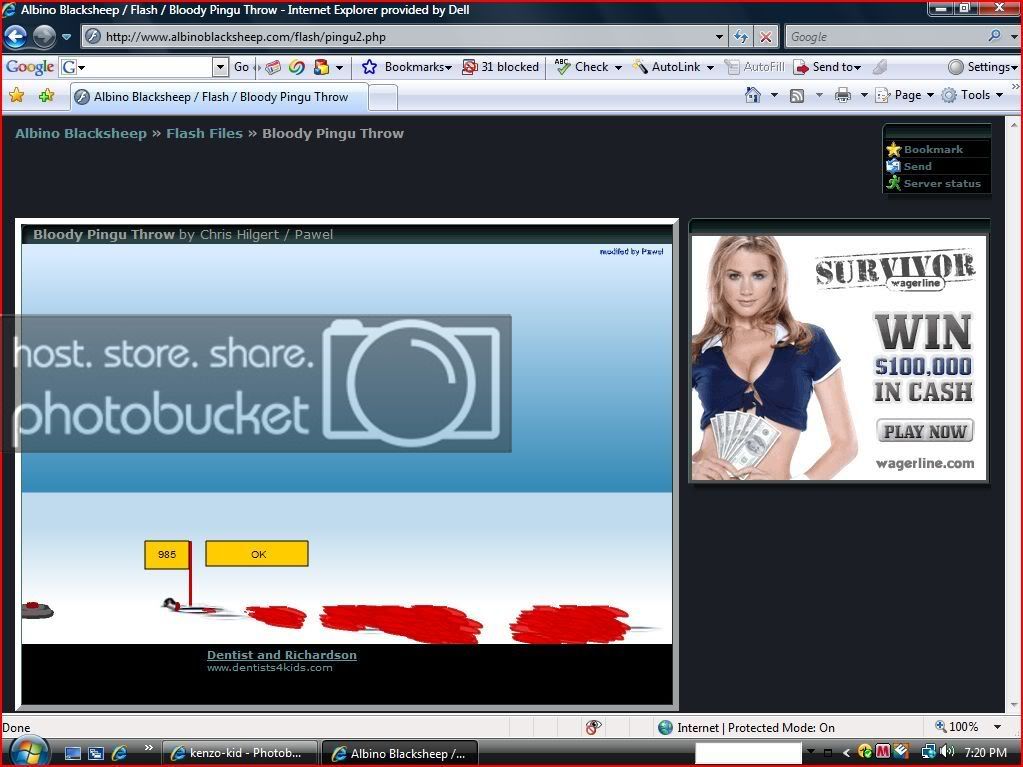This screenshot has width=1023, height=767.
Task: Click the Flash Files breadcrumb link
Action: click(204, 133)
